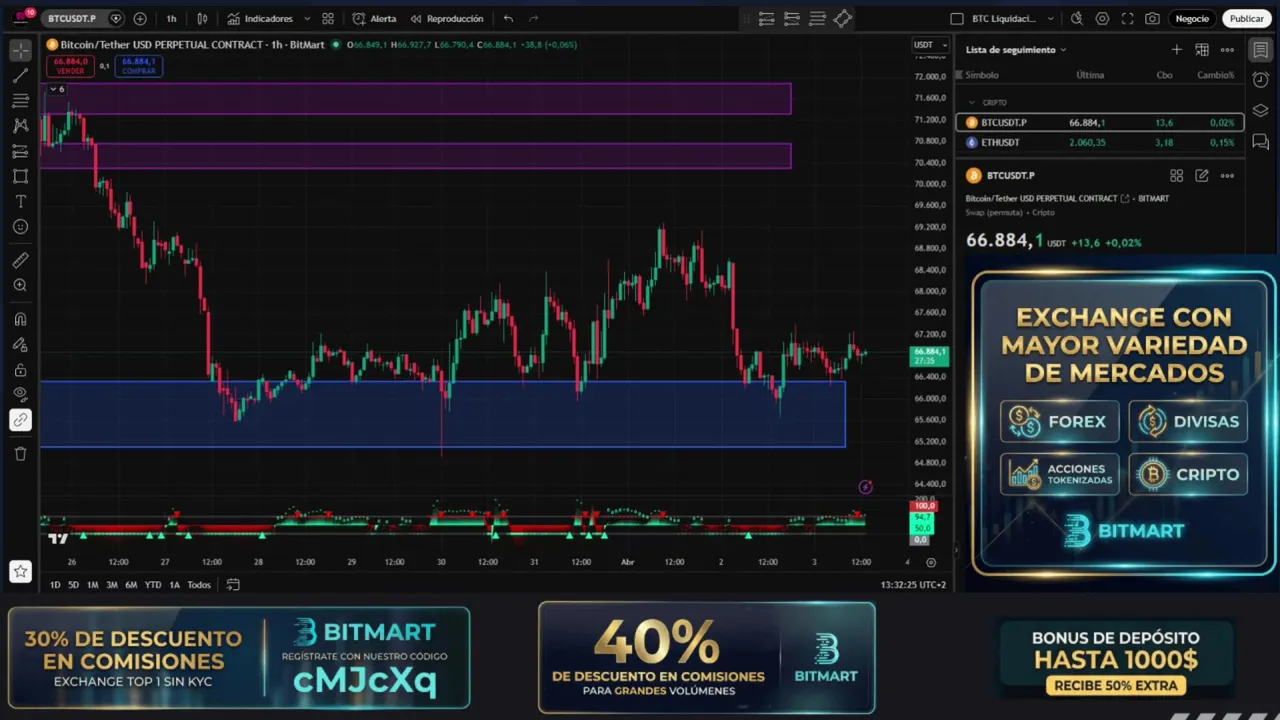The width and height of the screenshot is (1280, 720).
Task: Collapse the CRIPTO watchlist section
Action: 971,102
